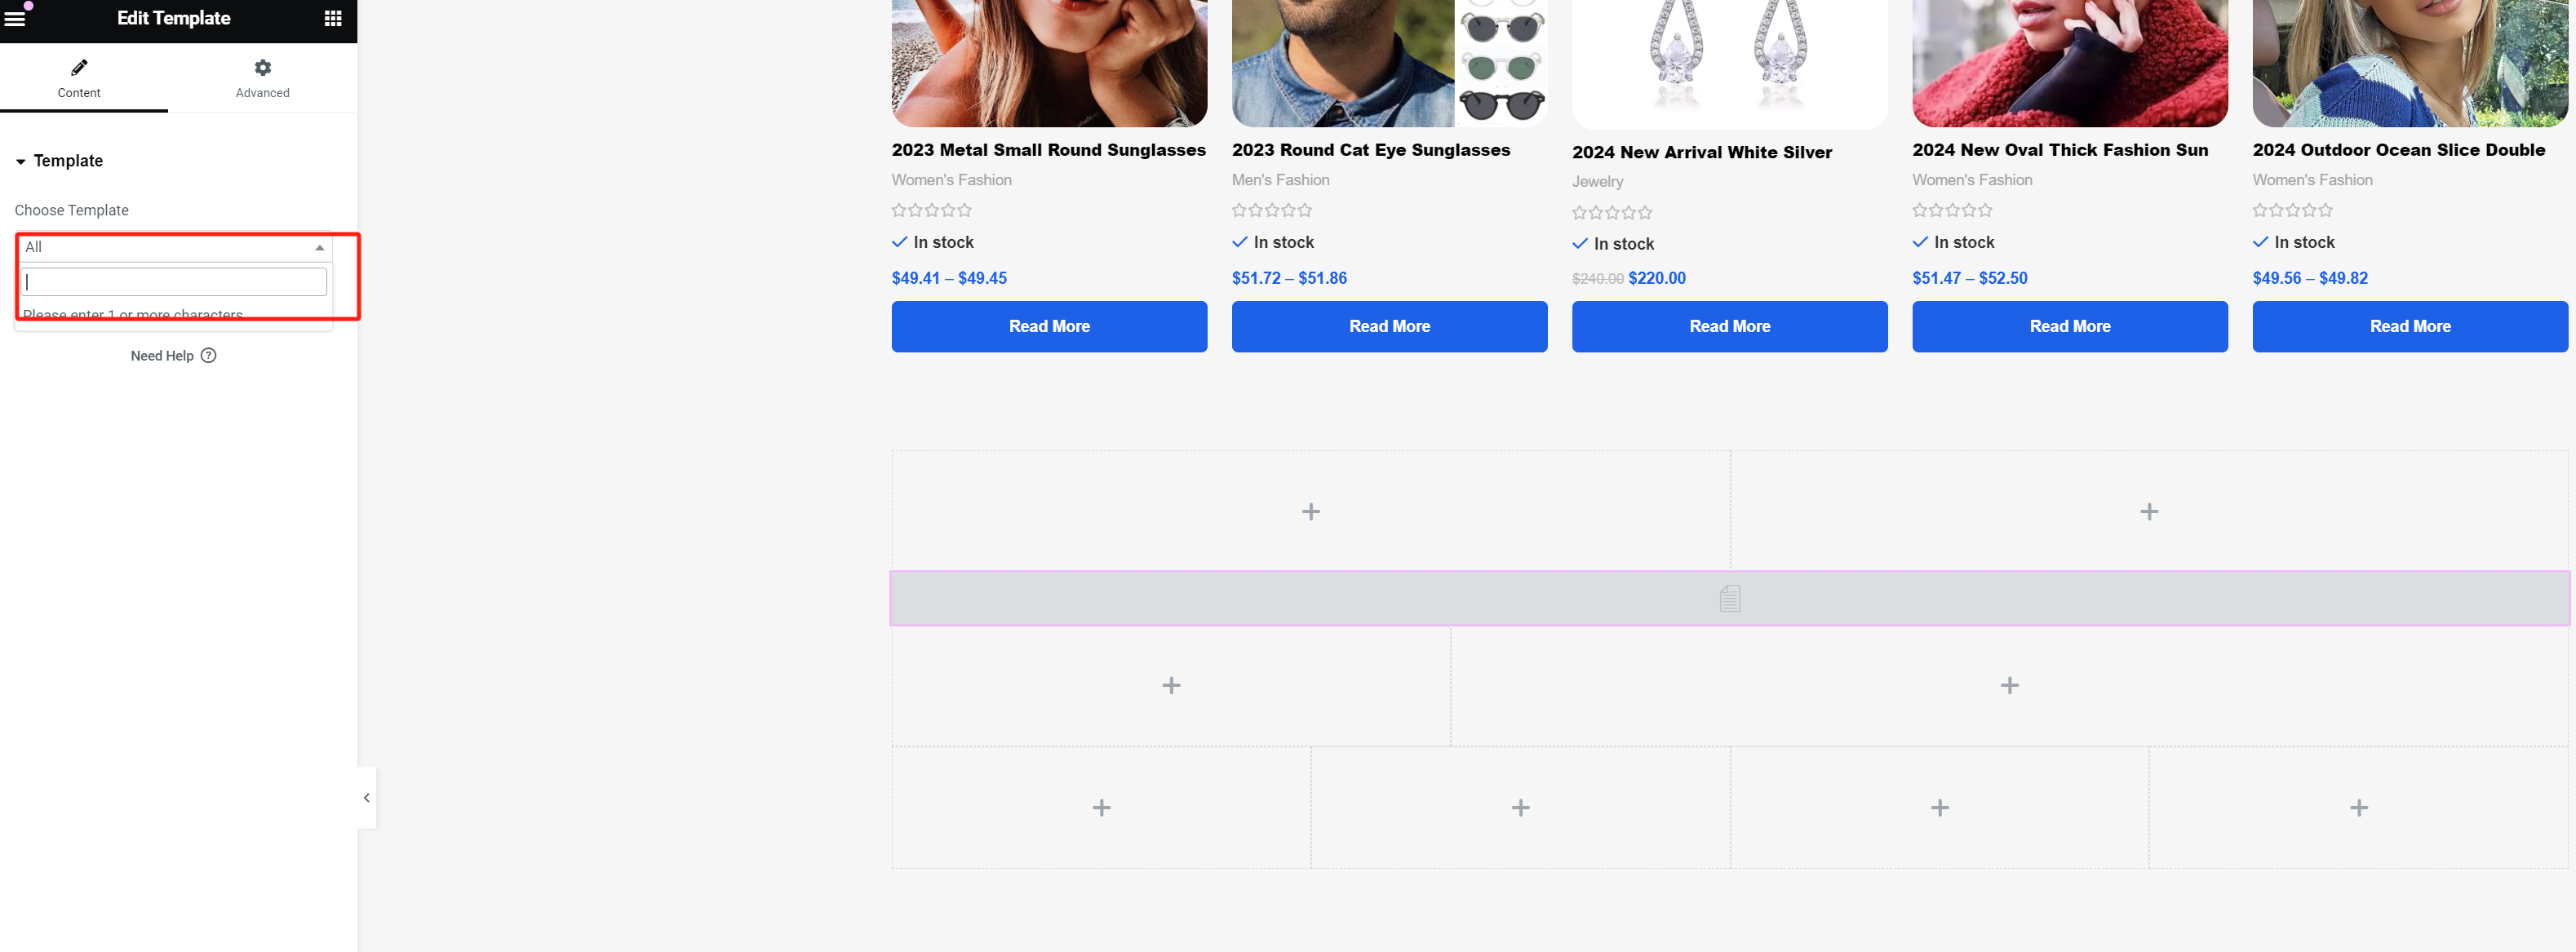Click the template search input field
This screenshot has height=952, width=2576.
174,281
